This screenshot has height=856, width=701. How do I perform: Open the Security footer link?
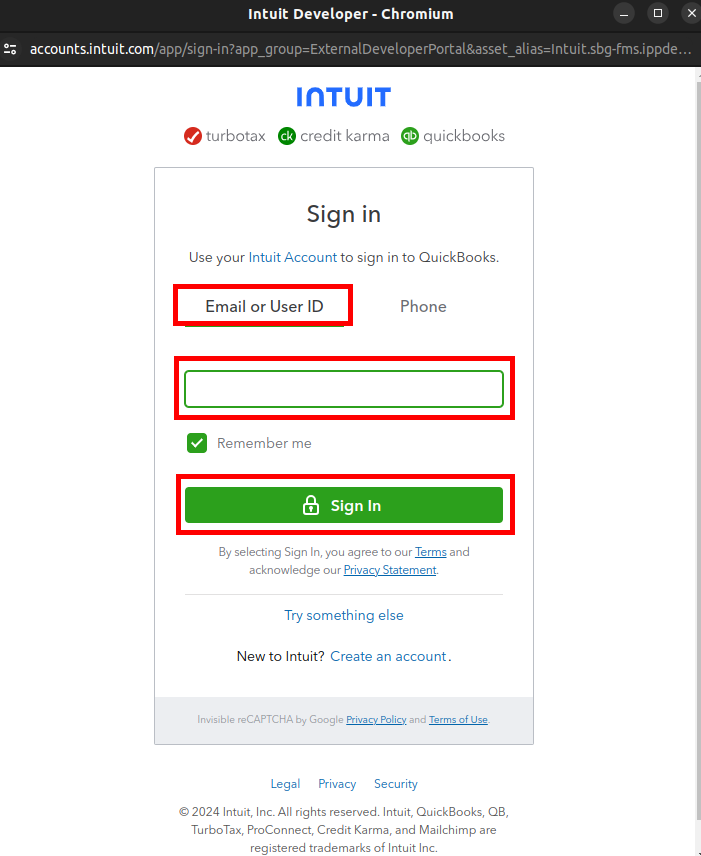396,784
